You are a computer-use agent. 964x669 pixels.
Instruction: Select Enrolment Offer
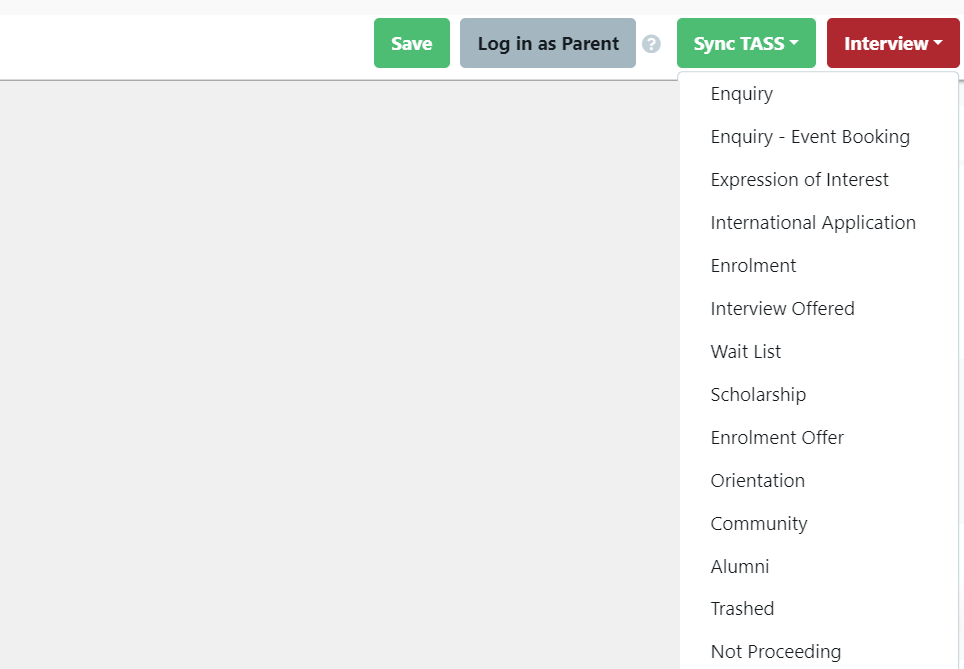tap(777, 437)
